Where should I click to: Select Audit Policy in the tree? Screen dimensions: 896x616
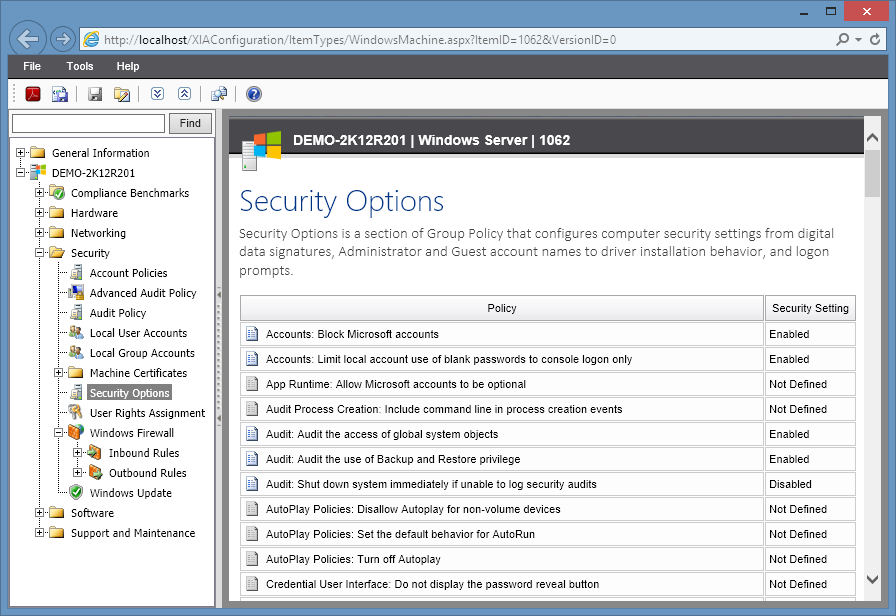pos(118,313)
